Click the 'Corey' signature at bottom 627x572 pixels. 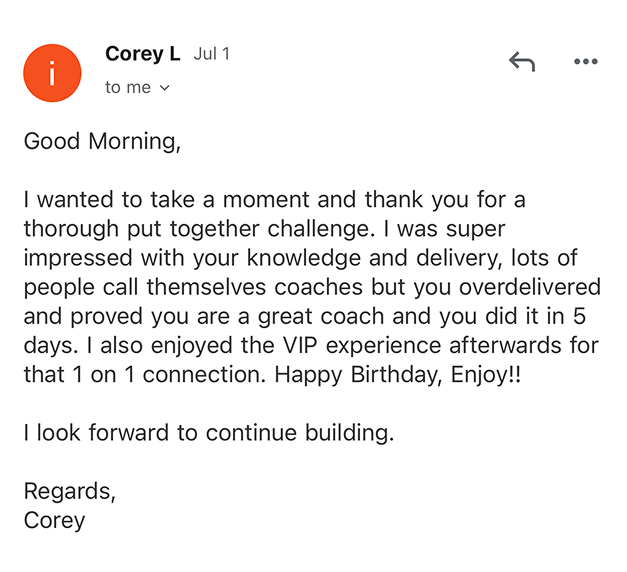coord(54,520)
